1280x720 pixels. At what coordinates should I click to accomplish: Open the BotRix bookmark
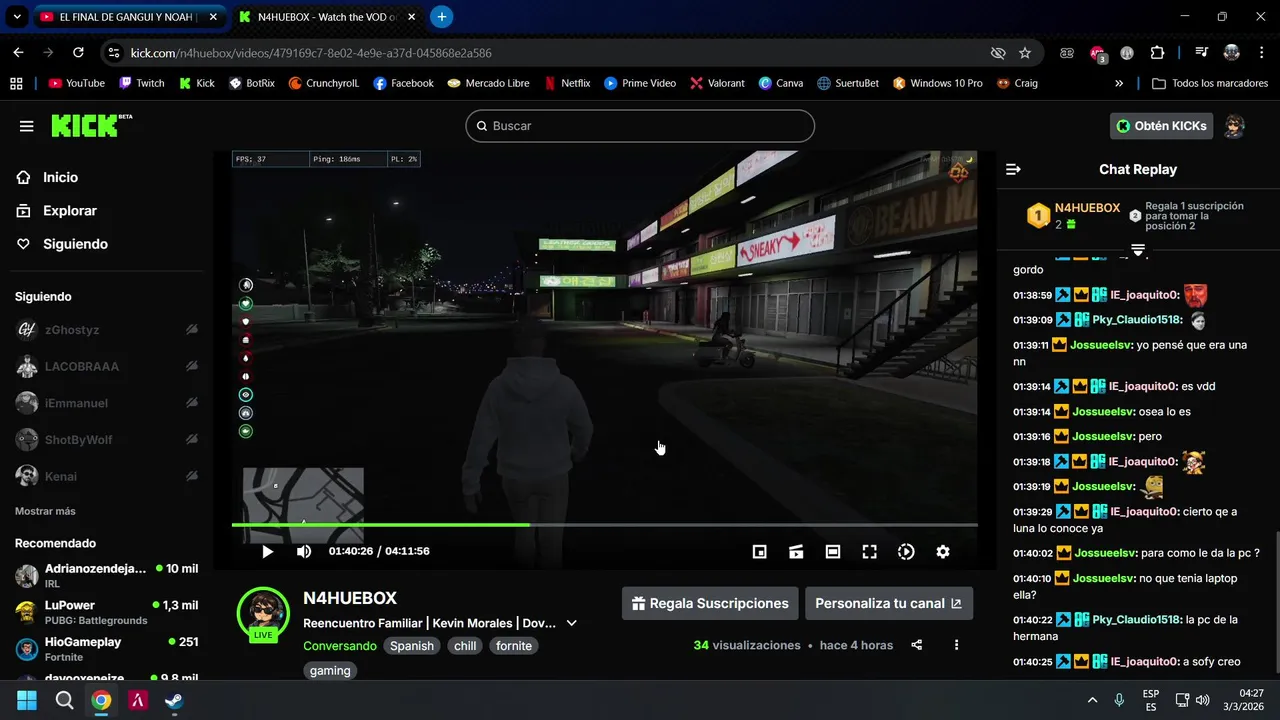click(x=252, y=83)
